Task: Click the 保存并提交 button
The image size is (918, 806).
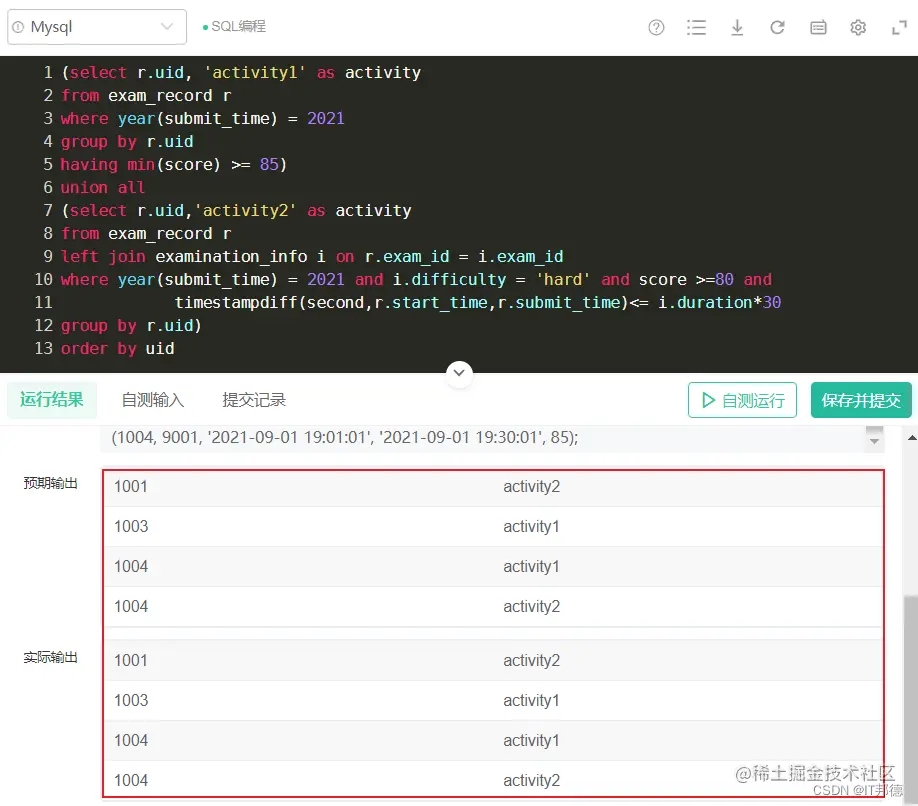Action: click(x=861, y=400)
